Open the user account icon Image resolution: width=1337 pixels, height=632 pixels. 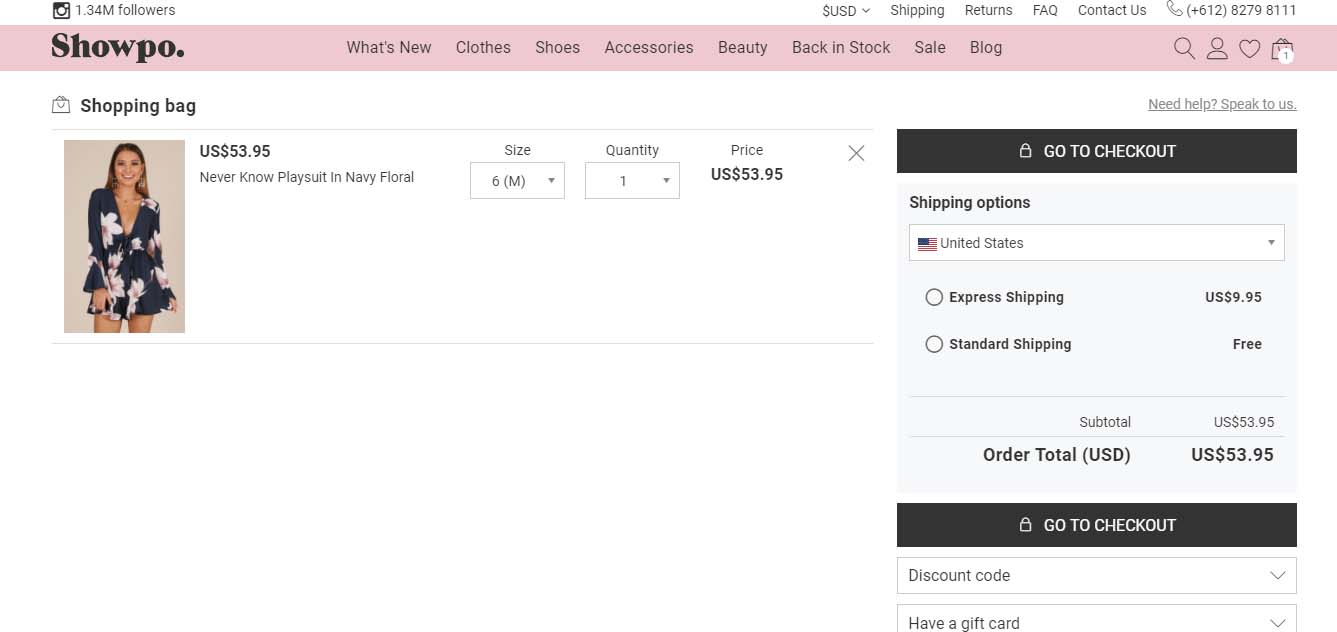1217,47
